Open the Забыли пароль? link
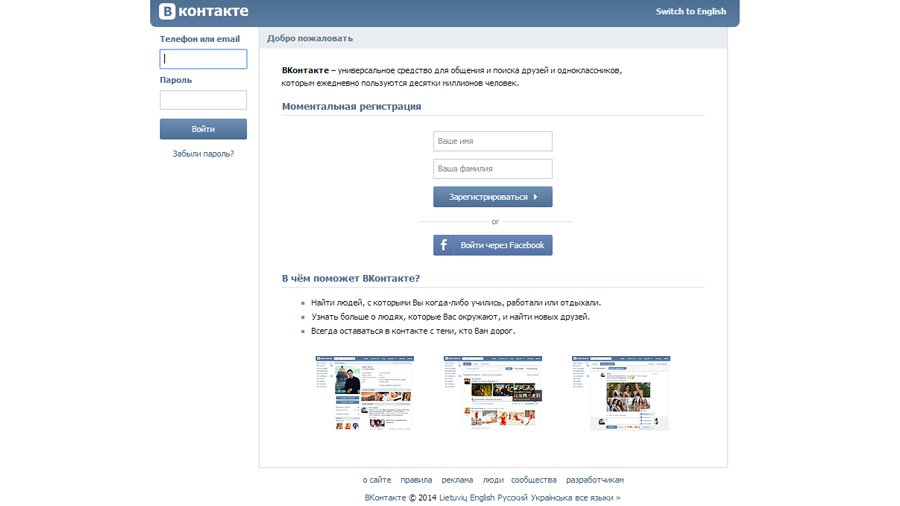This screenshot has width=900, height=506. point(203,154)
